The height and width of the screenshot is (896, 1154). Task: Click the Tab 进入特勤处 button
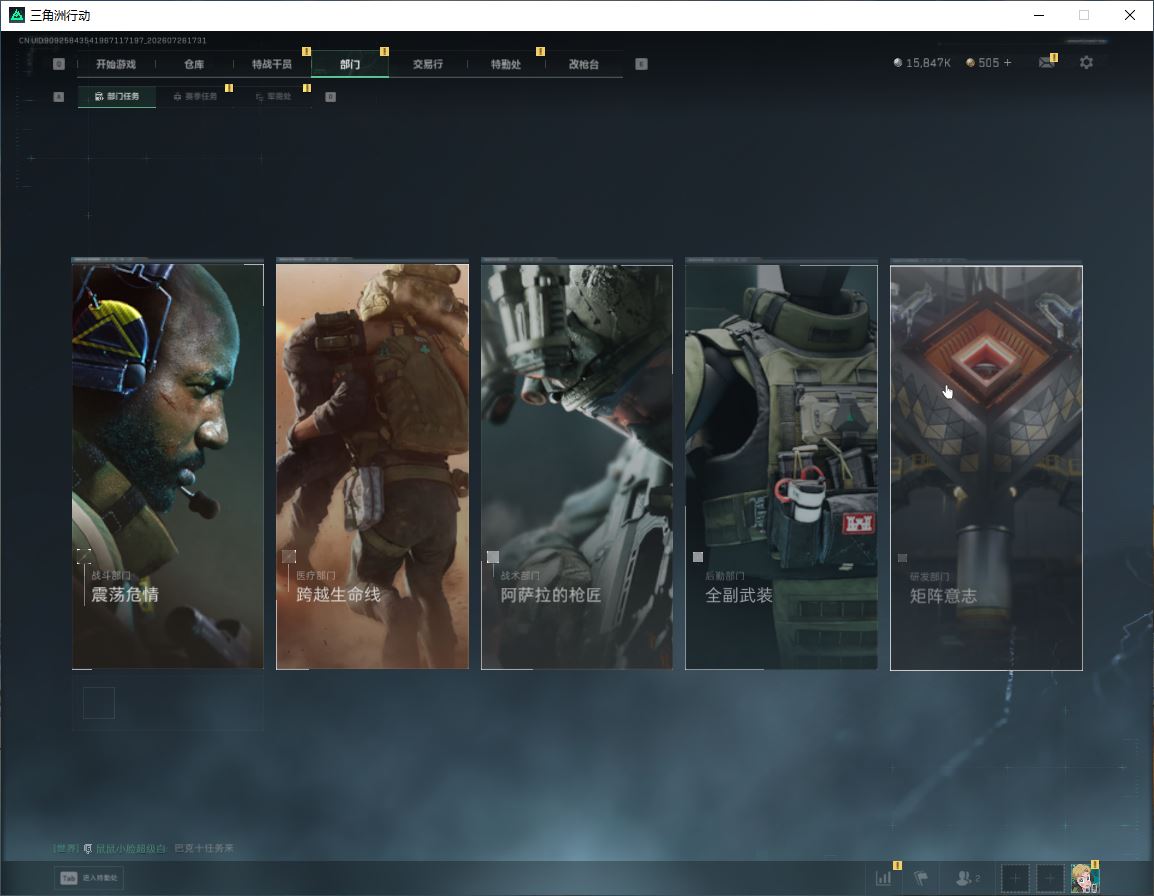[x=91, y=878]
